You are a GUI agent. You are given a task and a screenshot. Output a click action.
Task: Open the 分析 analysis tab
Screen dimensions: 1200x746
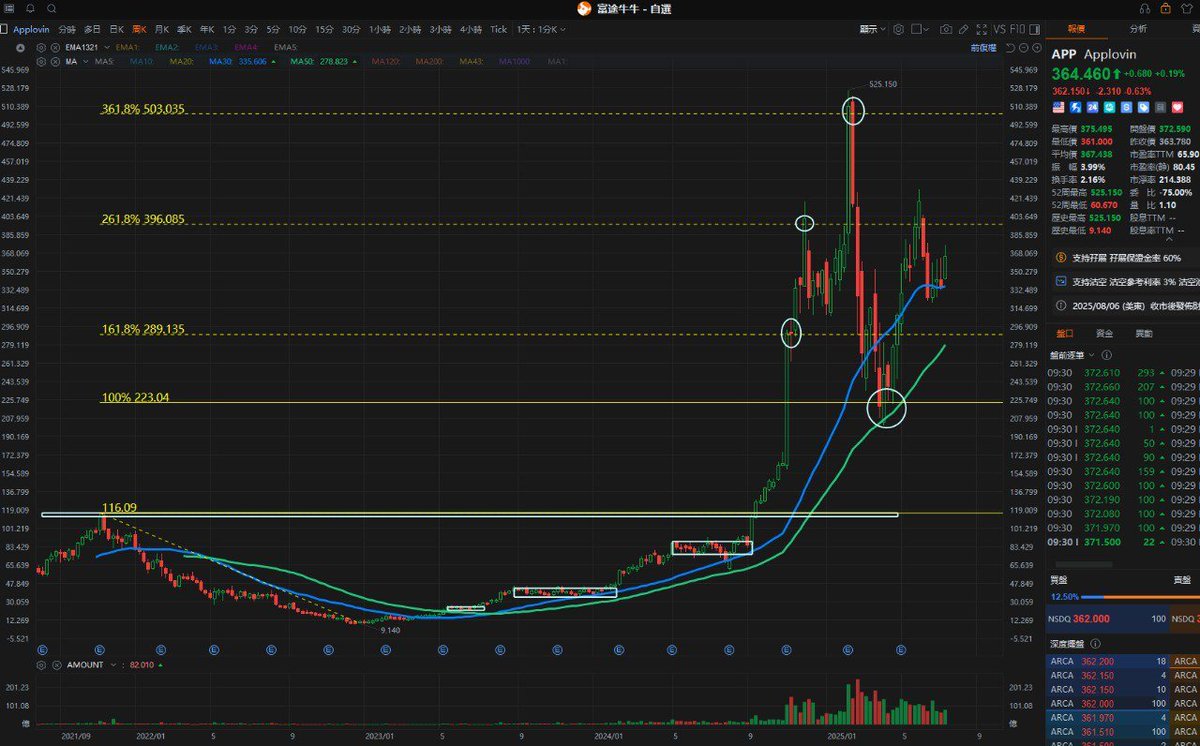coord(1138,29)
